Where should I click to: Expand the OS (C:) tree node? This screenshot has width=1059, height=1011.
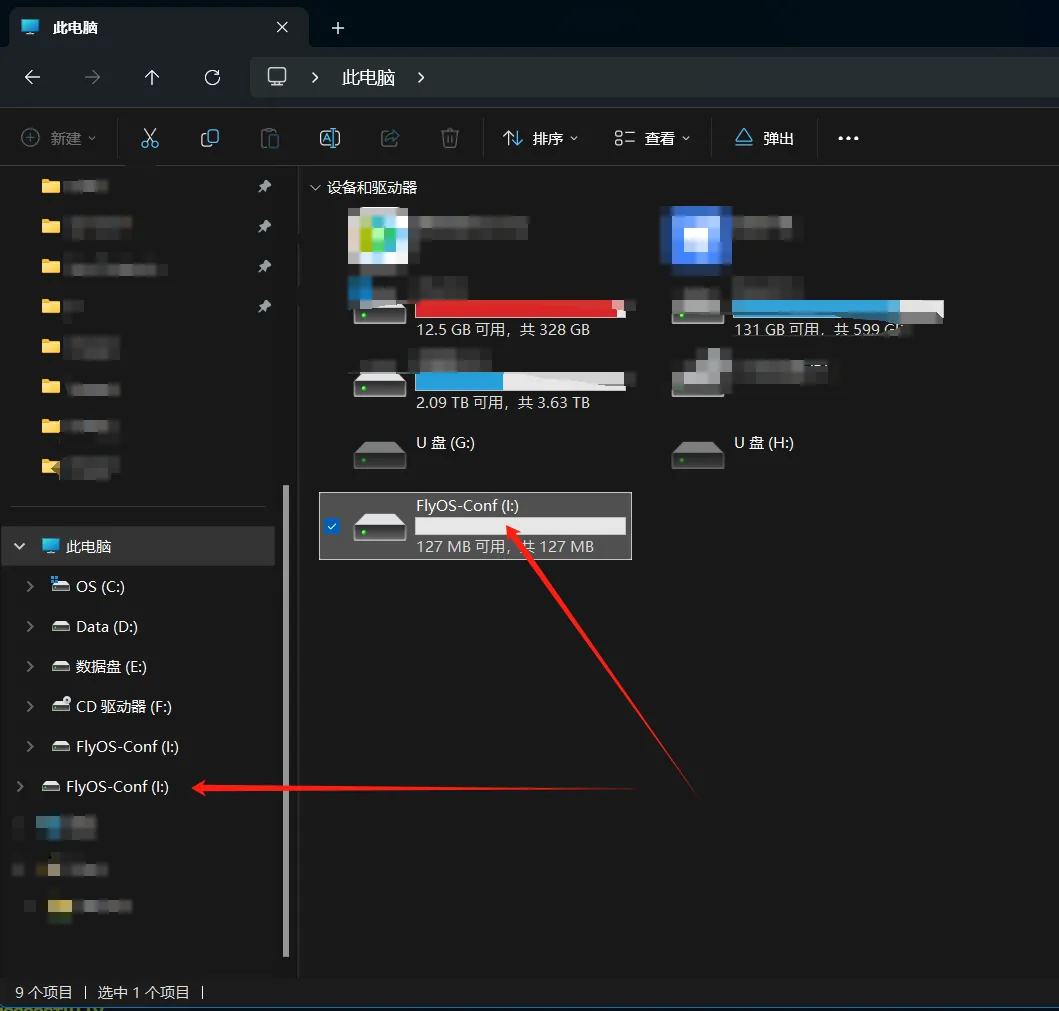[30, 587]
